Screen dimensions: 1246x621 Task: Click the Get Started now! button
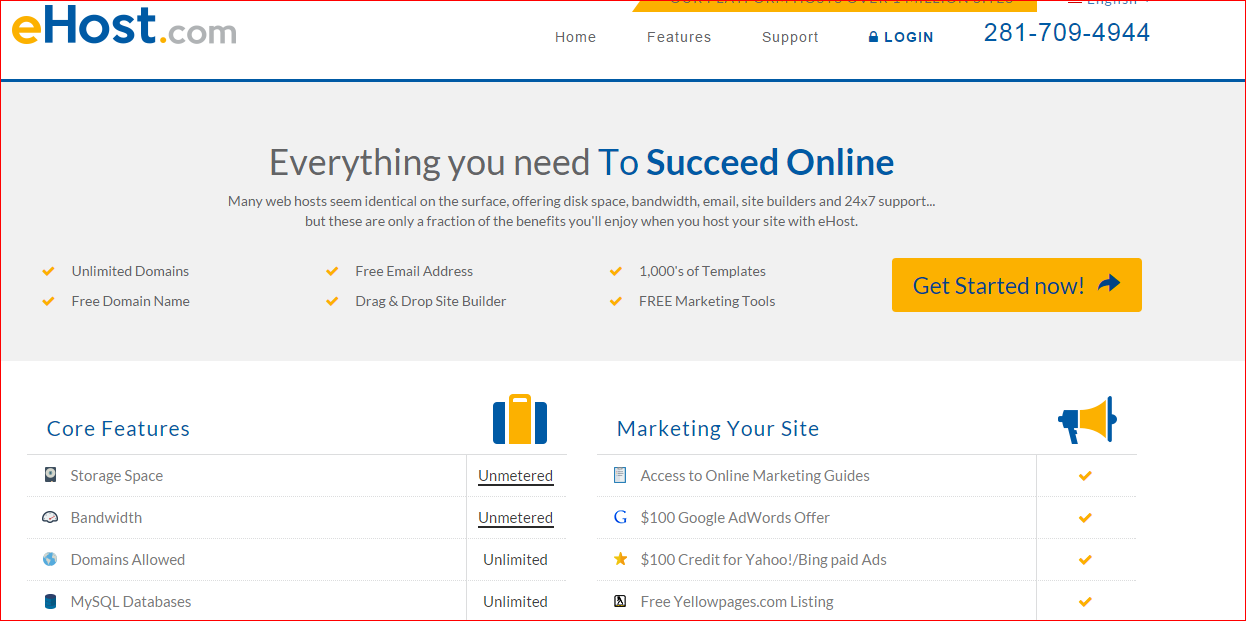point(1016,285)
